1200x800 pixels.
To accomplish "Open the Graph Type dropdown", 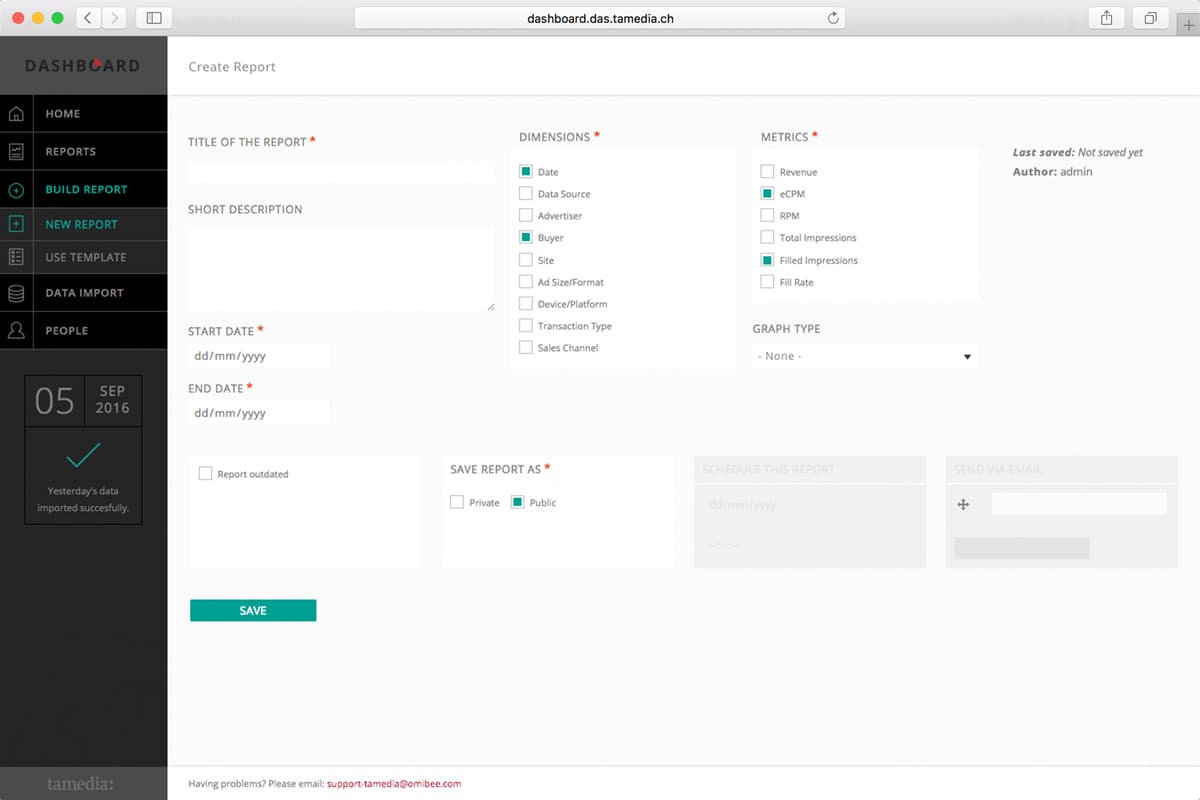I will pyautogui.click(x=865, y=356).
